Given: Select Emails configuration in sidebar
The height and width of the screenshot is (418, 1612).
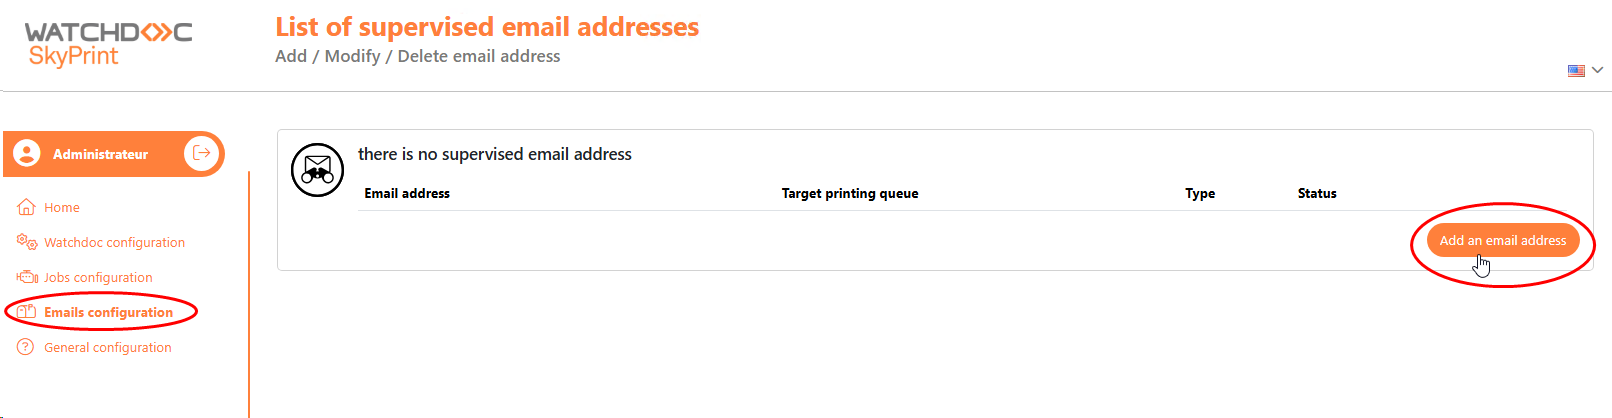Looking at the screenshot, I should point(108,312).
